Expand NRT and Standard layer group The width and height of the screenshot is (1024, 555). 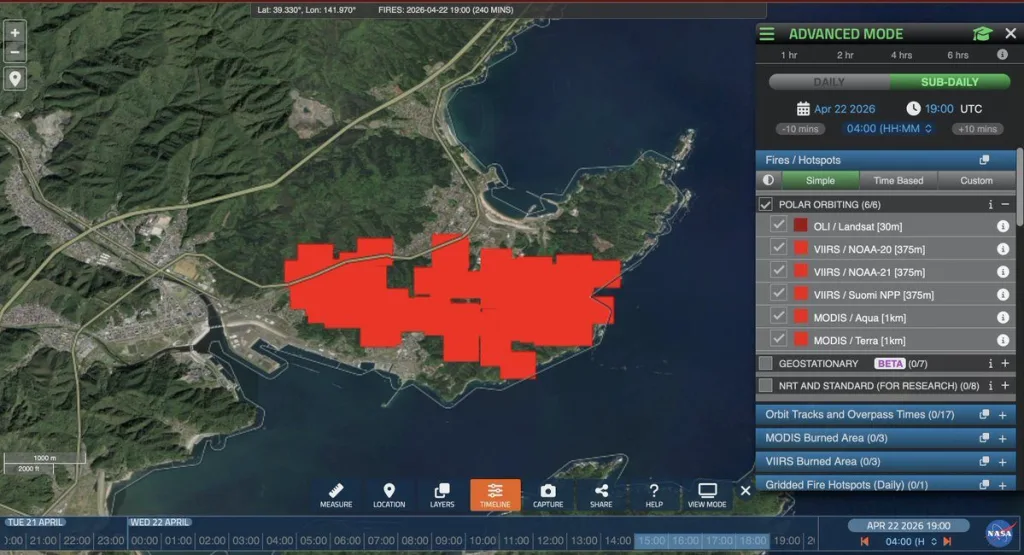[x=1005, y=386]
